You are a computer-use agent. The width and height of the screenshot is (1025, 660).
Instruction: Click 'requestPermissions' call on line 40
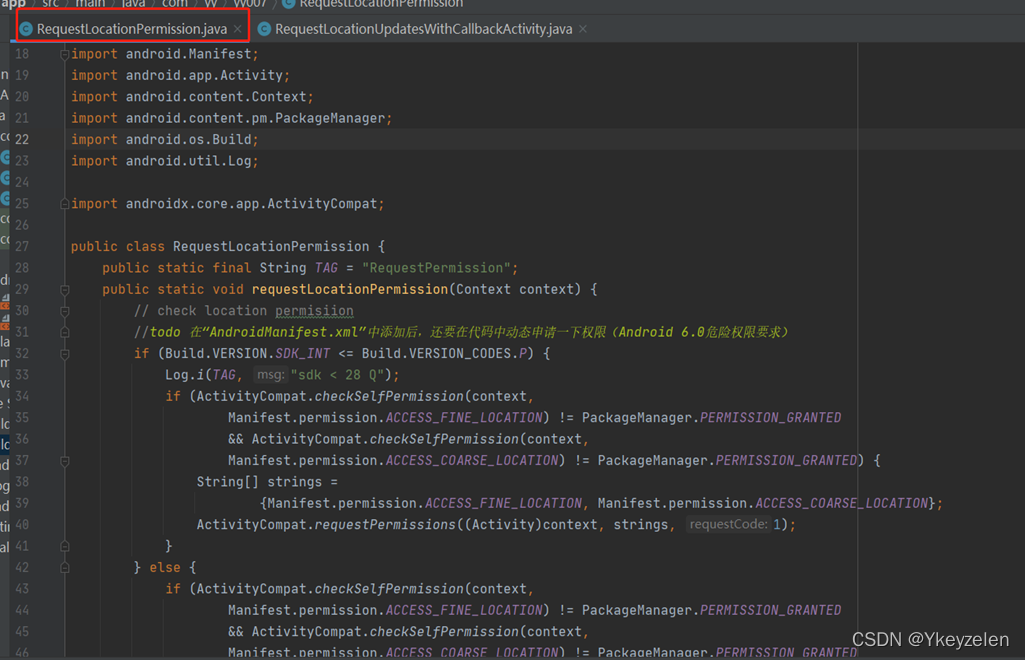coord(385,525)
